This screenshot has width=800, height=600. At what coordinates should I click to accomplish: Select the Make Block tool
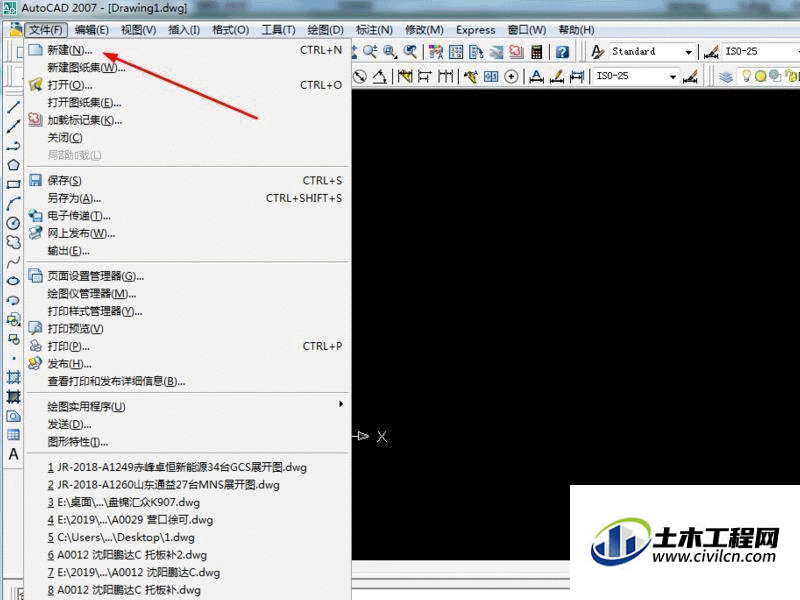coord(13,339)
